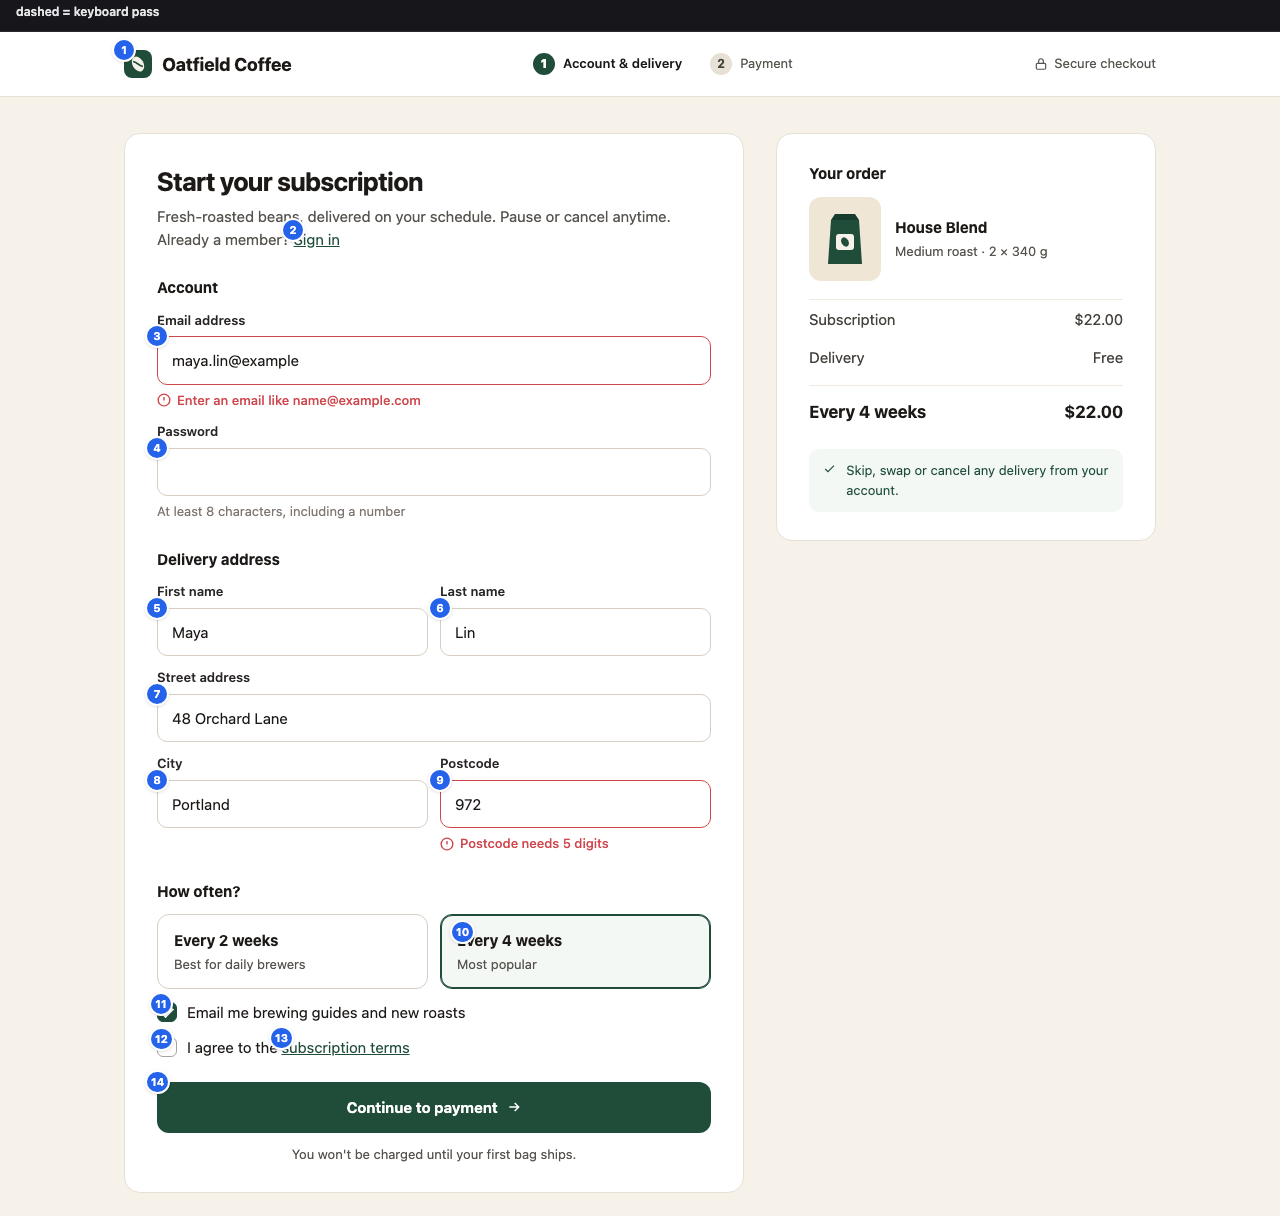Select the Every 4 weeks frequency option
This screenshot has height=1216, width=1280.
click(x=575, y=951)
